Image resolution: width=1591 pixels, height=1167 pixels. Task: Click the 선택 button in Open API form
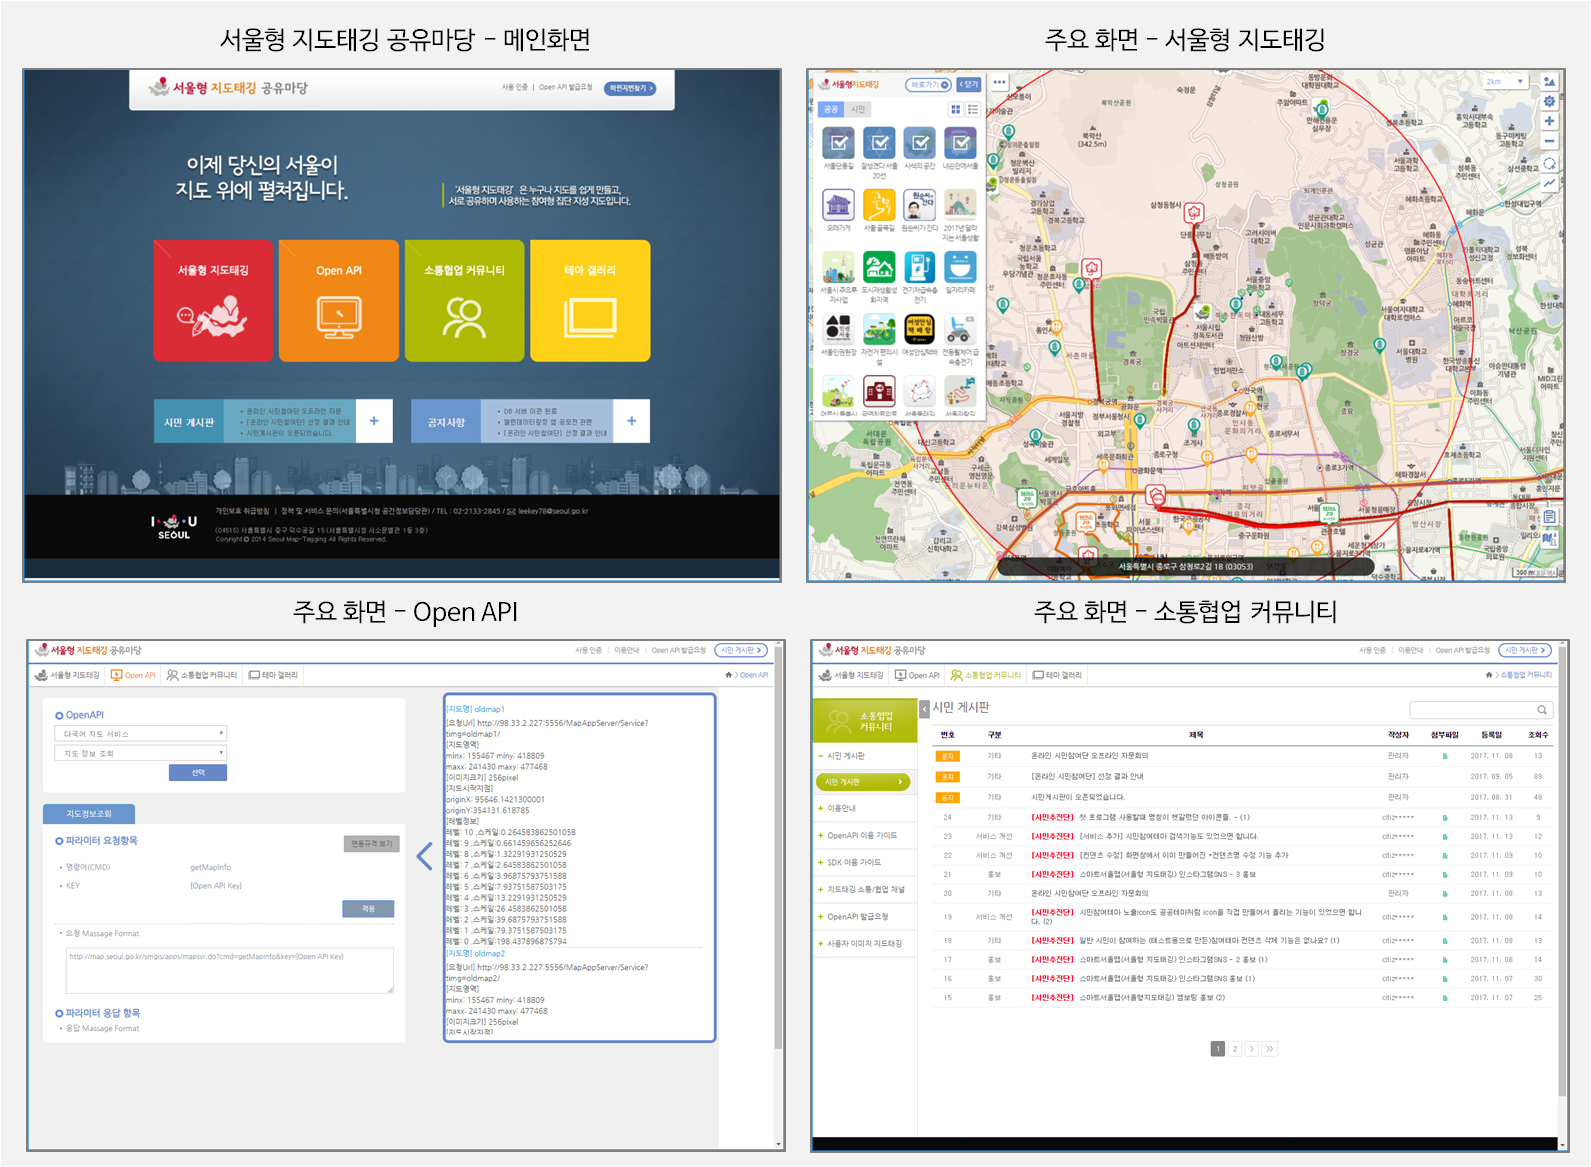click(x=198, y=772)
